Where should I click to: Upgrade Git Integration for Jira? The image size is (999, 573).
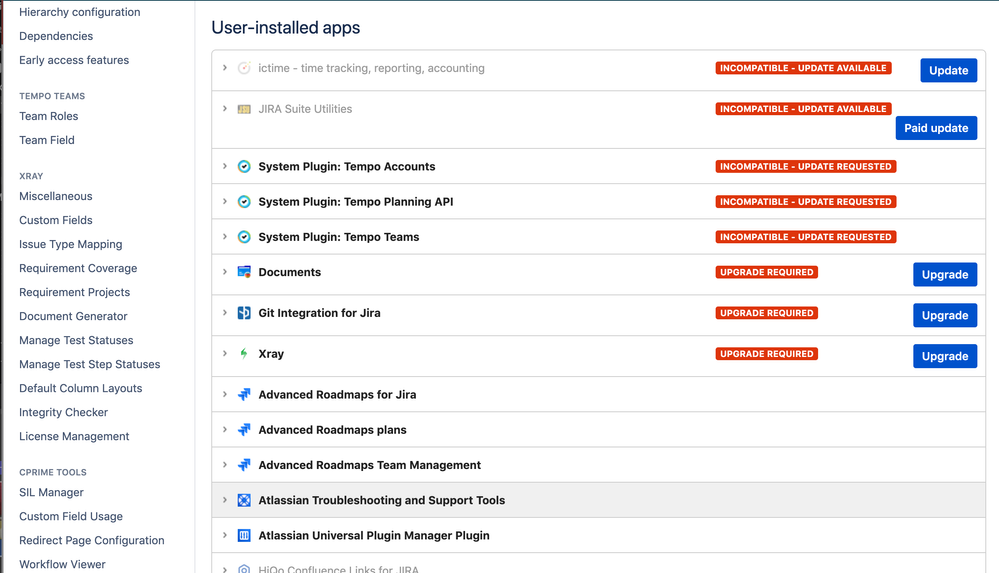(945, 315)
